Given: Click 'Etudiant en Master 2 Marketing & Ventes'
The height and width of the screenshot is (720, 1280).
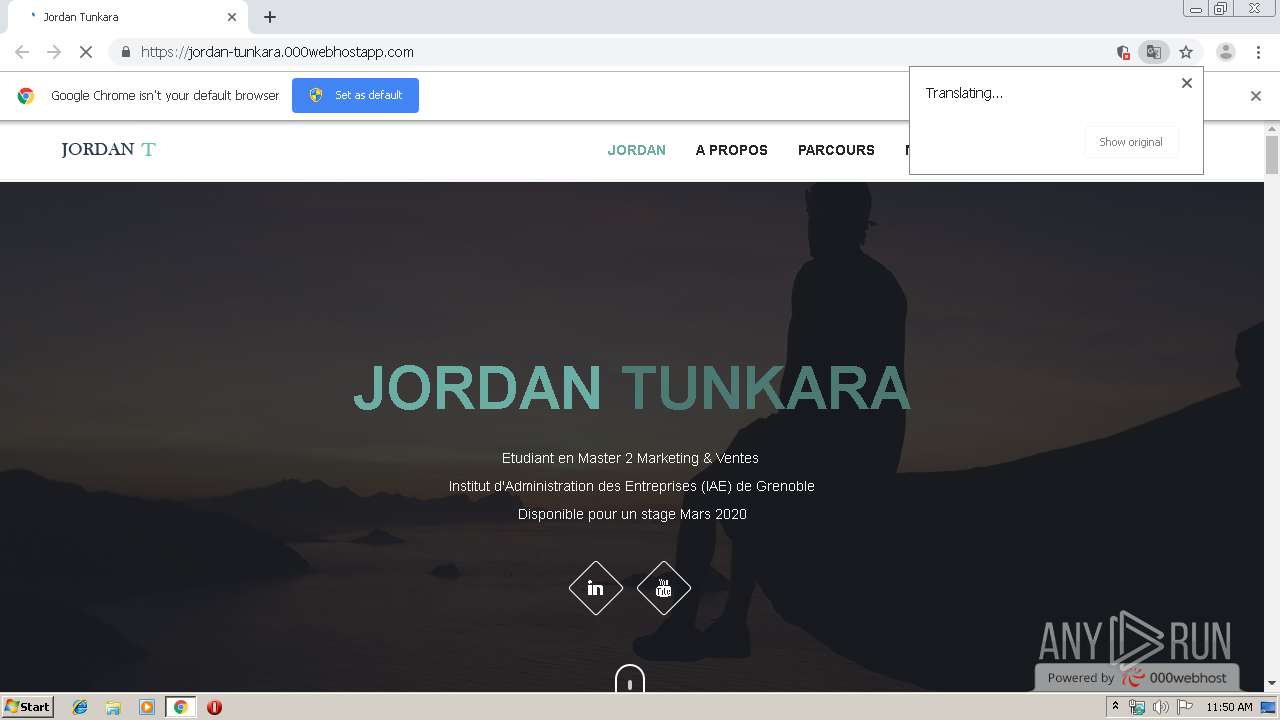Looking at the screenshot, I should 630,458.
